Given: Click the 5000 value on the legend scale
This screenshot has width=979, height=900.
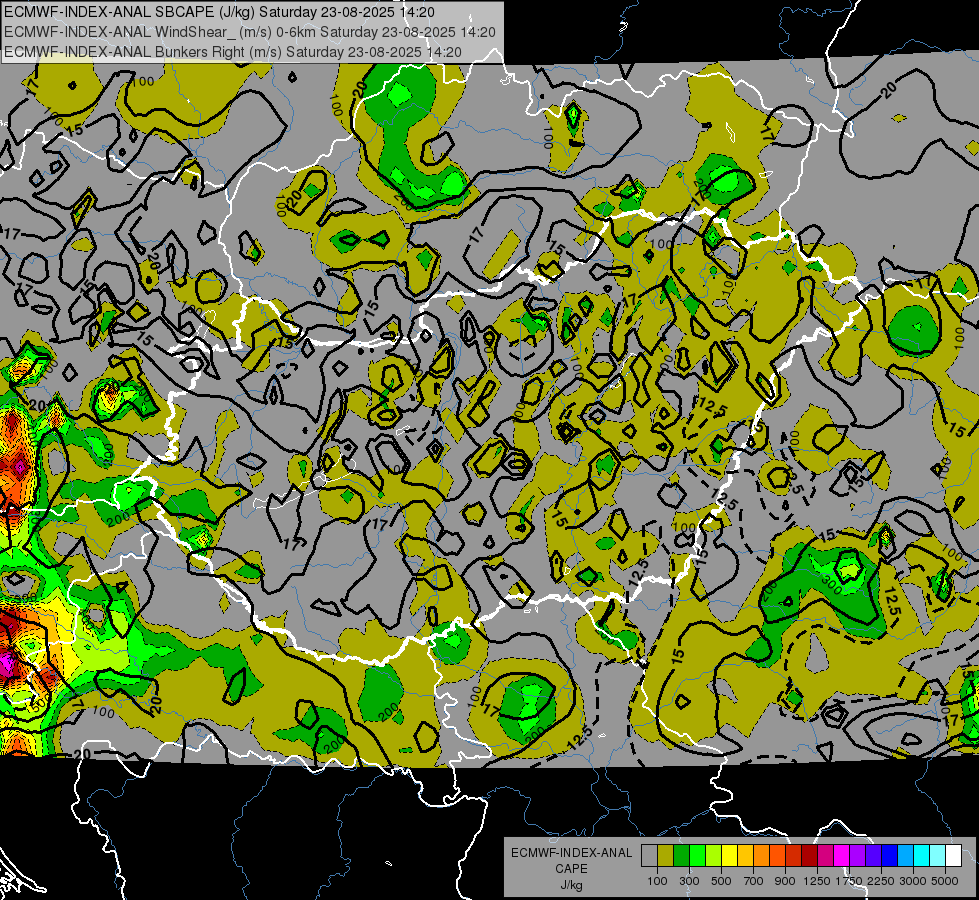Looking at the screenshot, I should pos(945,881).
